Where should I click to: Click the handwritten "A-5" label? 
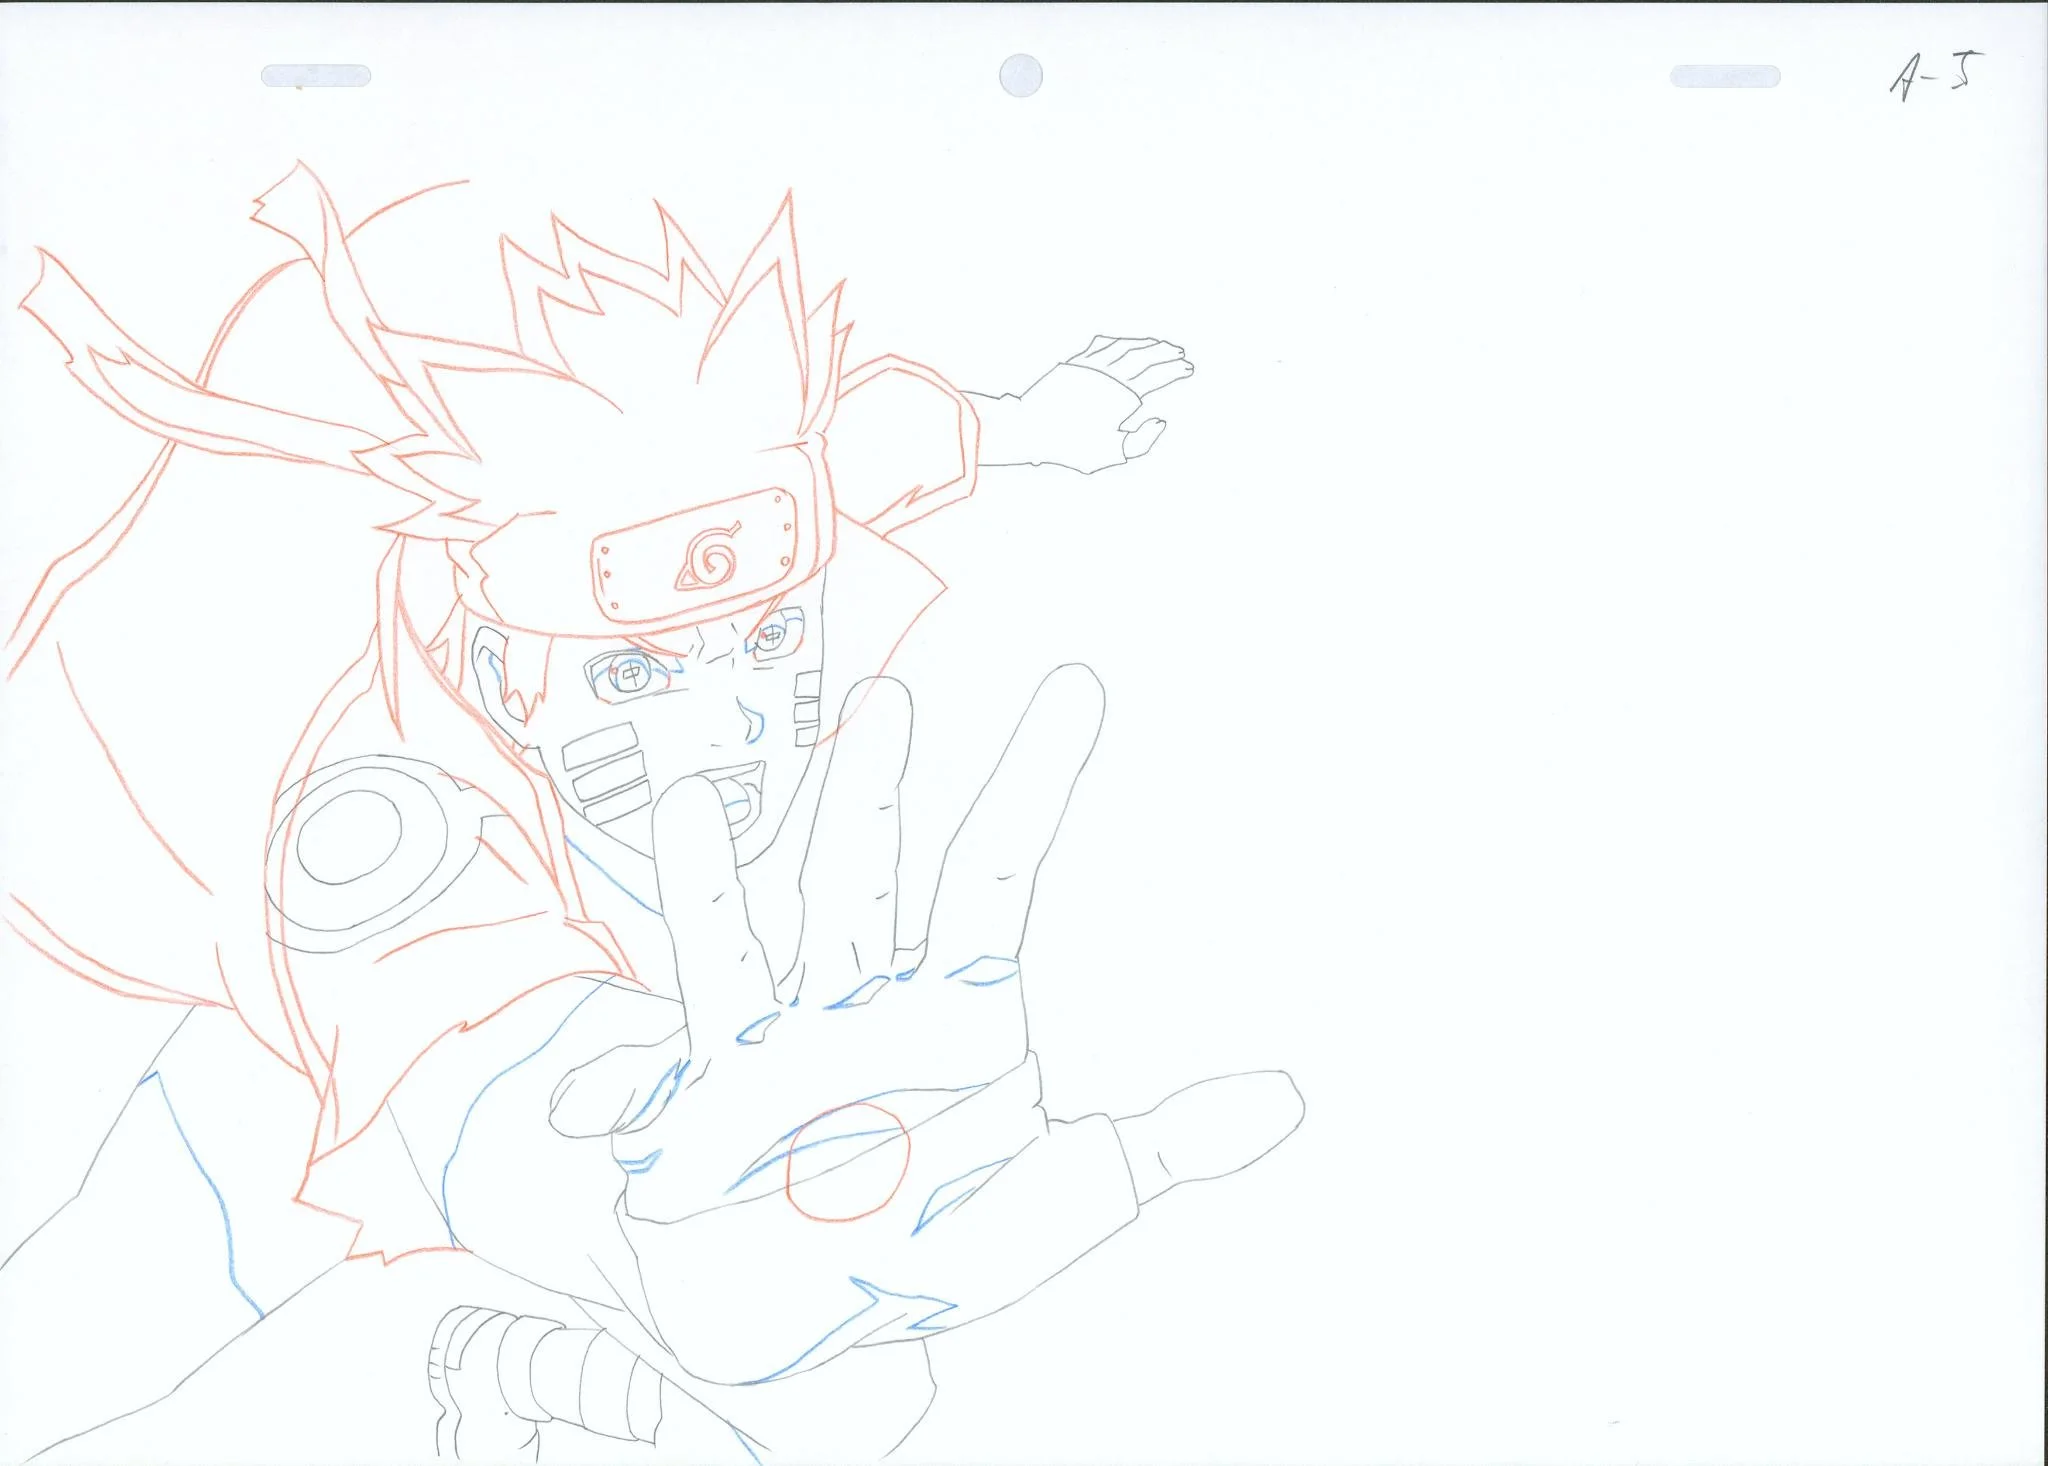coord(1935,76)
